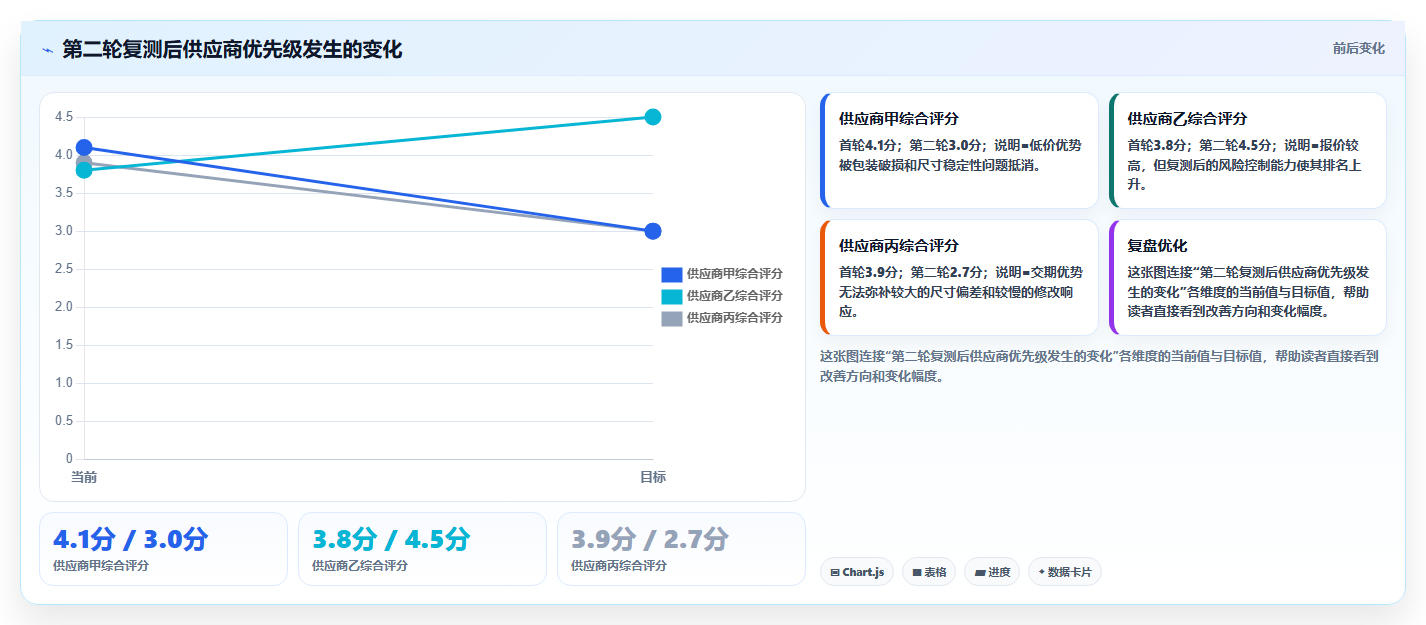Click the 数据卡片 tag

(1065, 572)
